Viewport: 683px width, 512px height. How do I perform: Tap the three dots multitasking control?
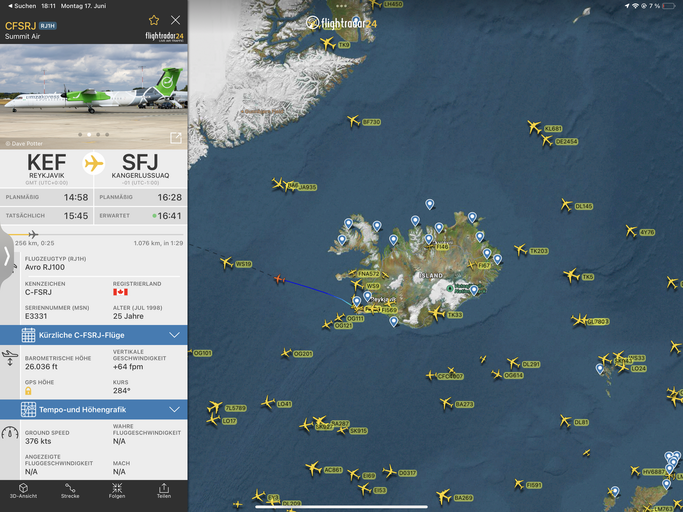(x=342, y=6)
